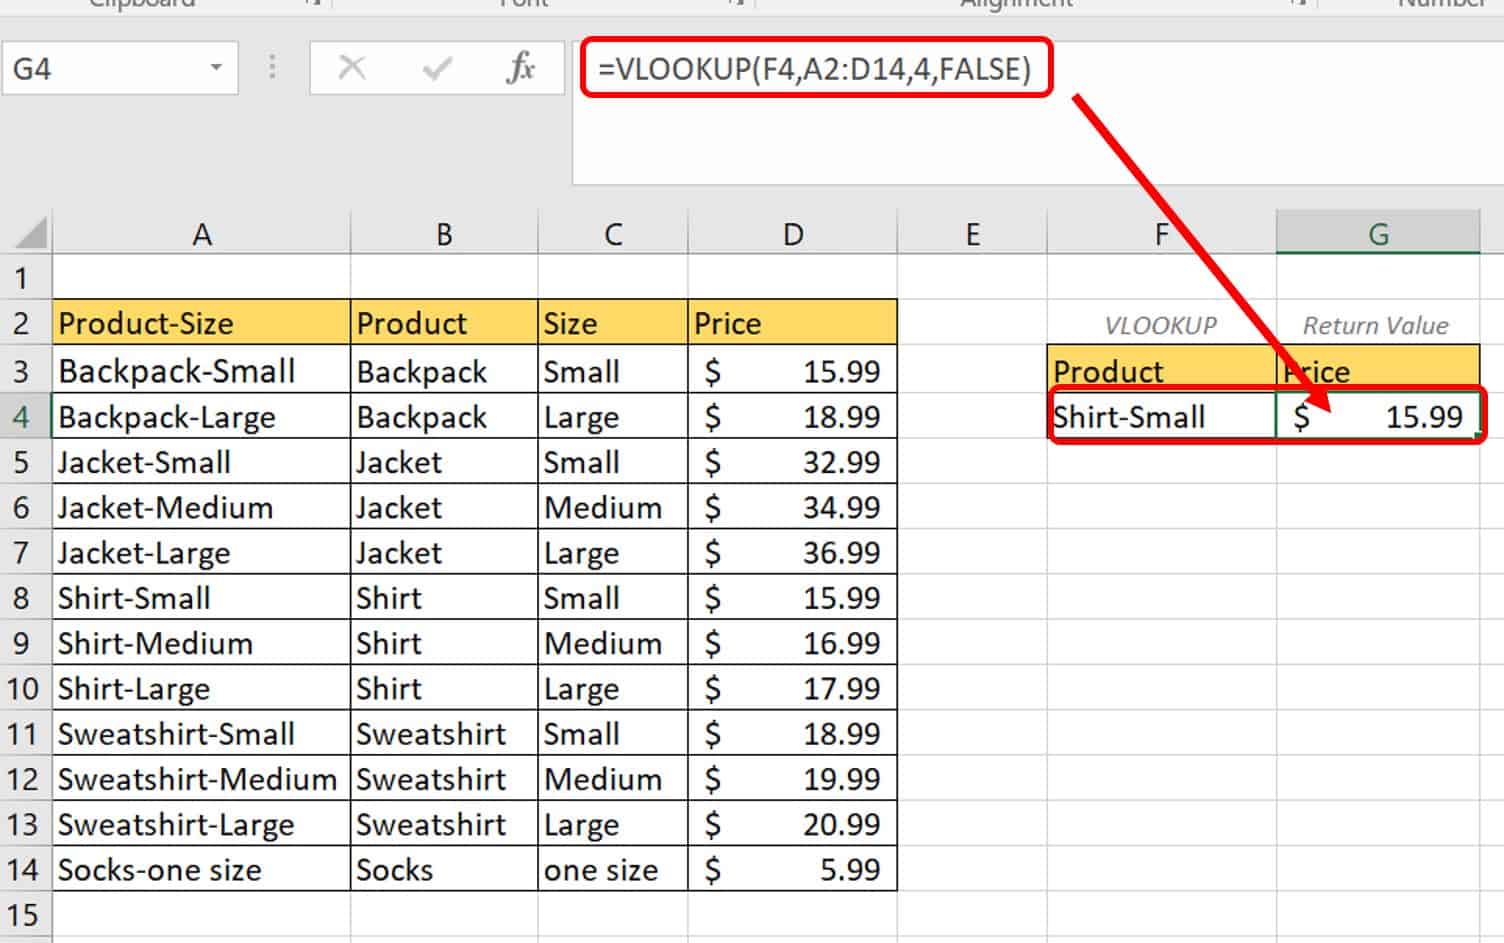Viewport: 1504px width, 943px height.
Task: Click the Price header cell in column D
Action: click(792, 323)
